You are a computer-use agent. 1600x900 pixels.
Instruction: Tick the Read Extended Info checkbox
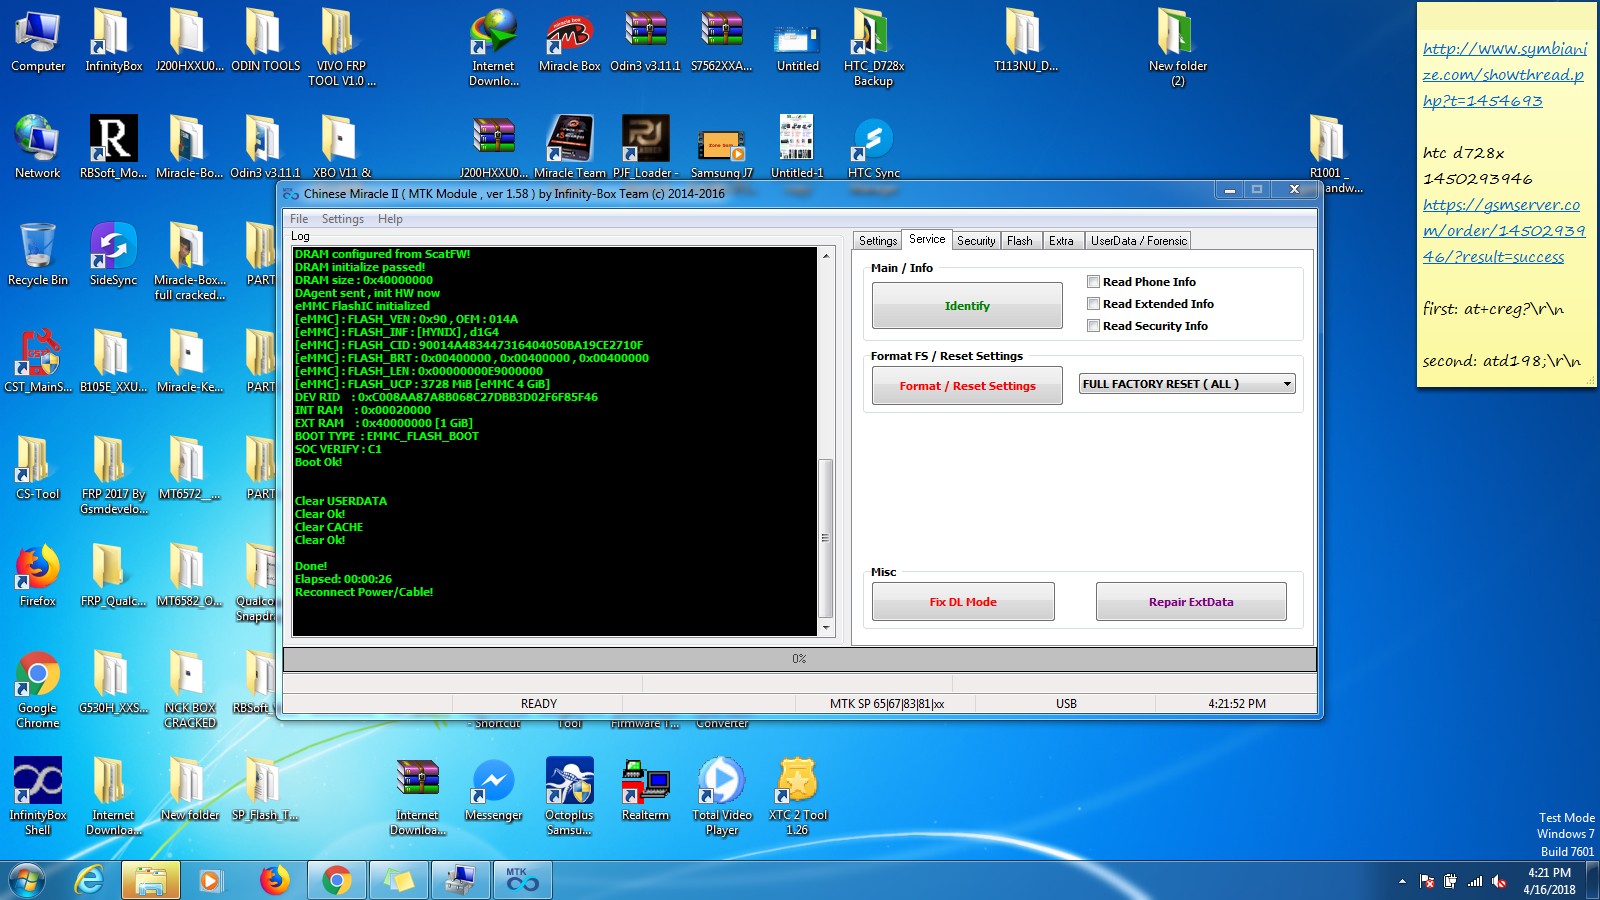pos(1093,304)
